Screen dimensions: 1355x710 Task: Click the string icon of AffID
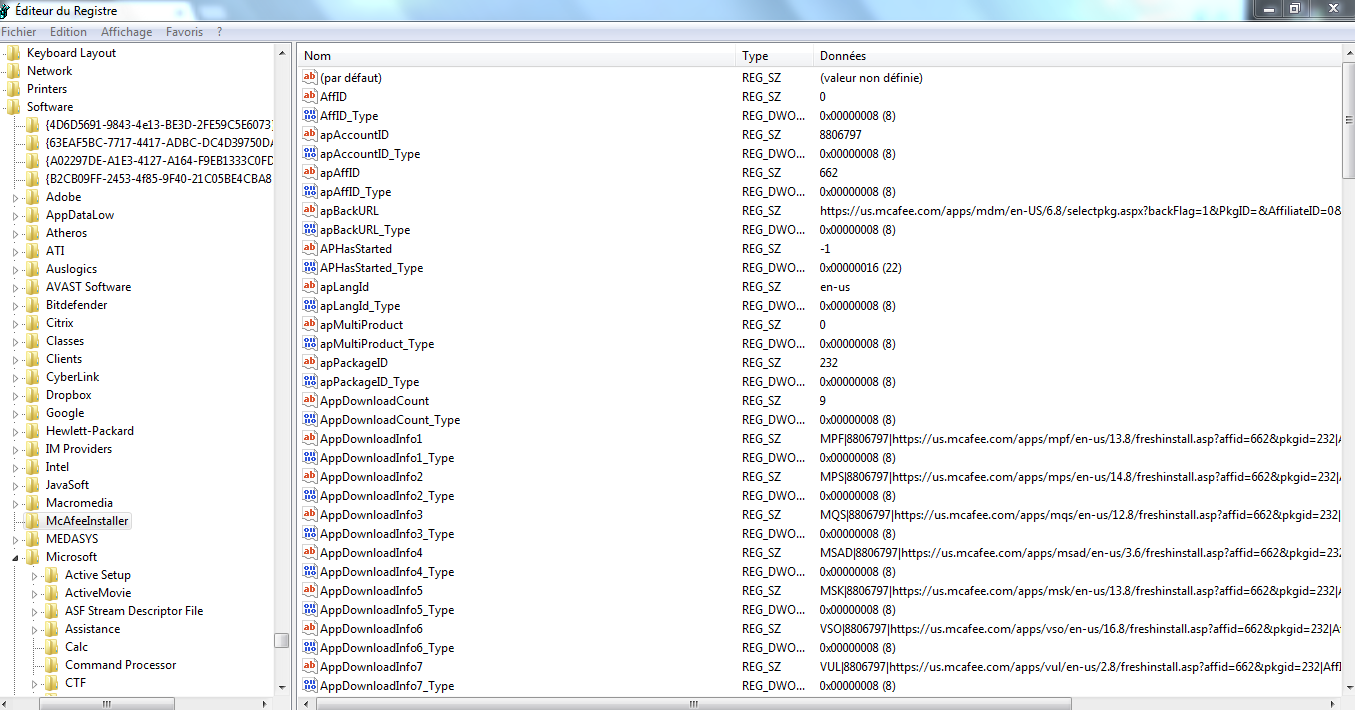pos(310,96)
